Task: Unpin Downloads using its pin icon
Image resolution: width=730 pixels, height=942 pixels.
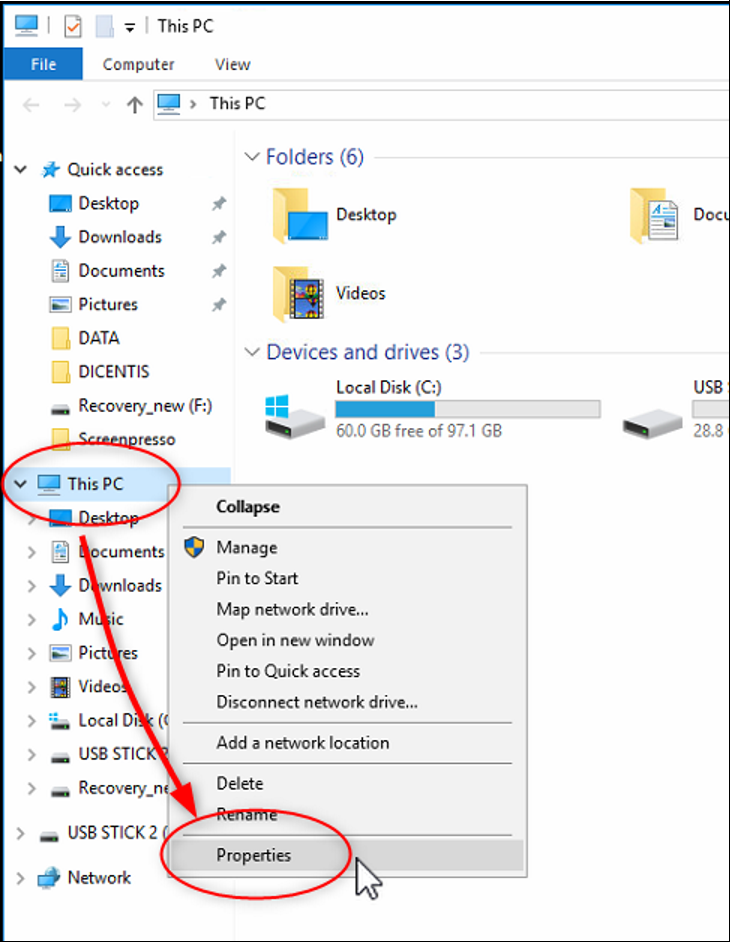Action: pyautogui.click(x=218, y=238)
